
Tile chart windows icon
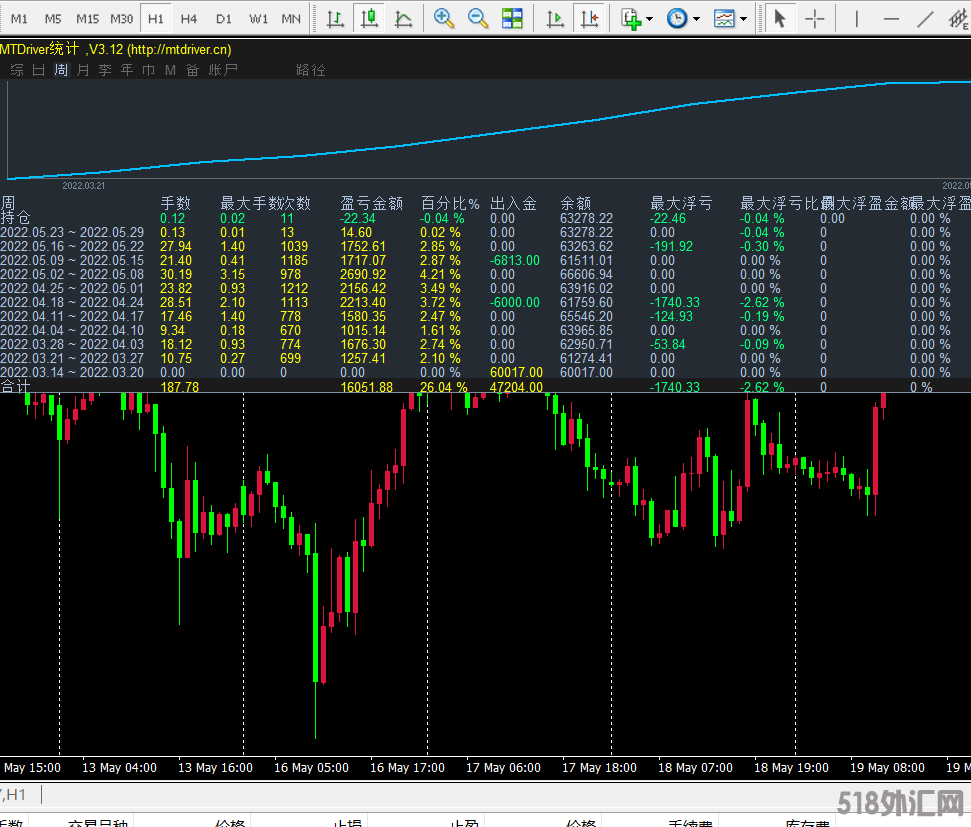click(512, 18)
